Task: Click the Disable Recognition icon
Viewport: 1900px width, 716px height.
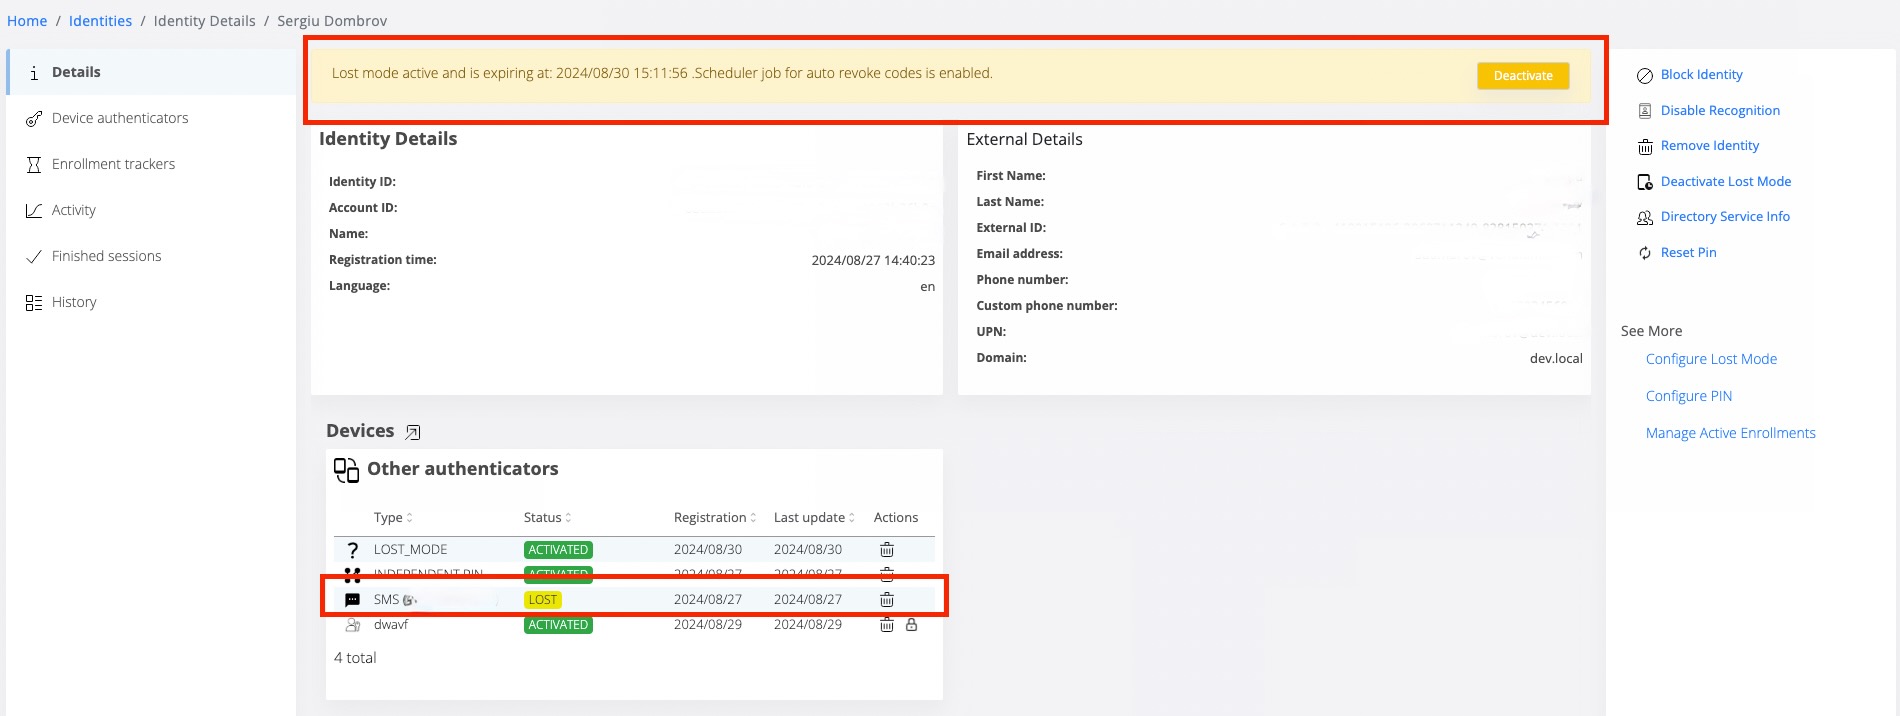Action: coord(1644,111)
